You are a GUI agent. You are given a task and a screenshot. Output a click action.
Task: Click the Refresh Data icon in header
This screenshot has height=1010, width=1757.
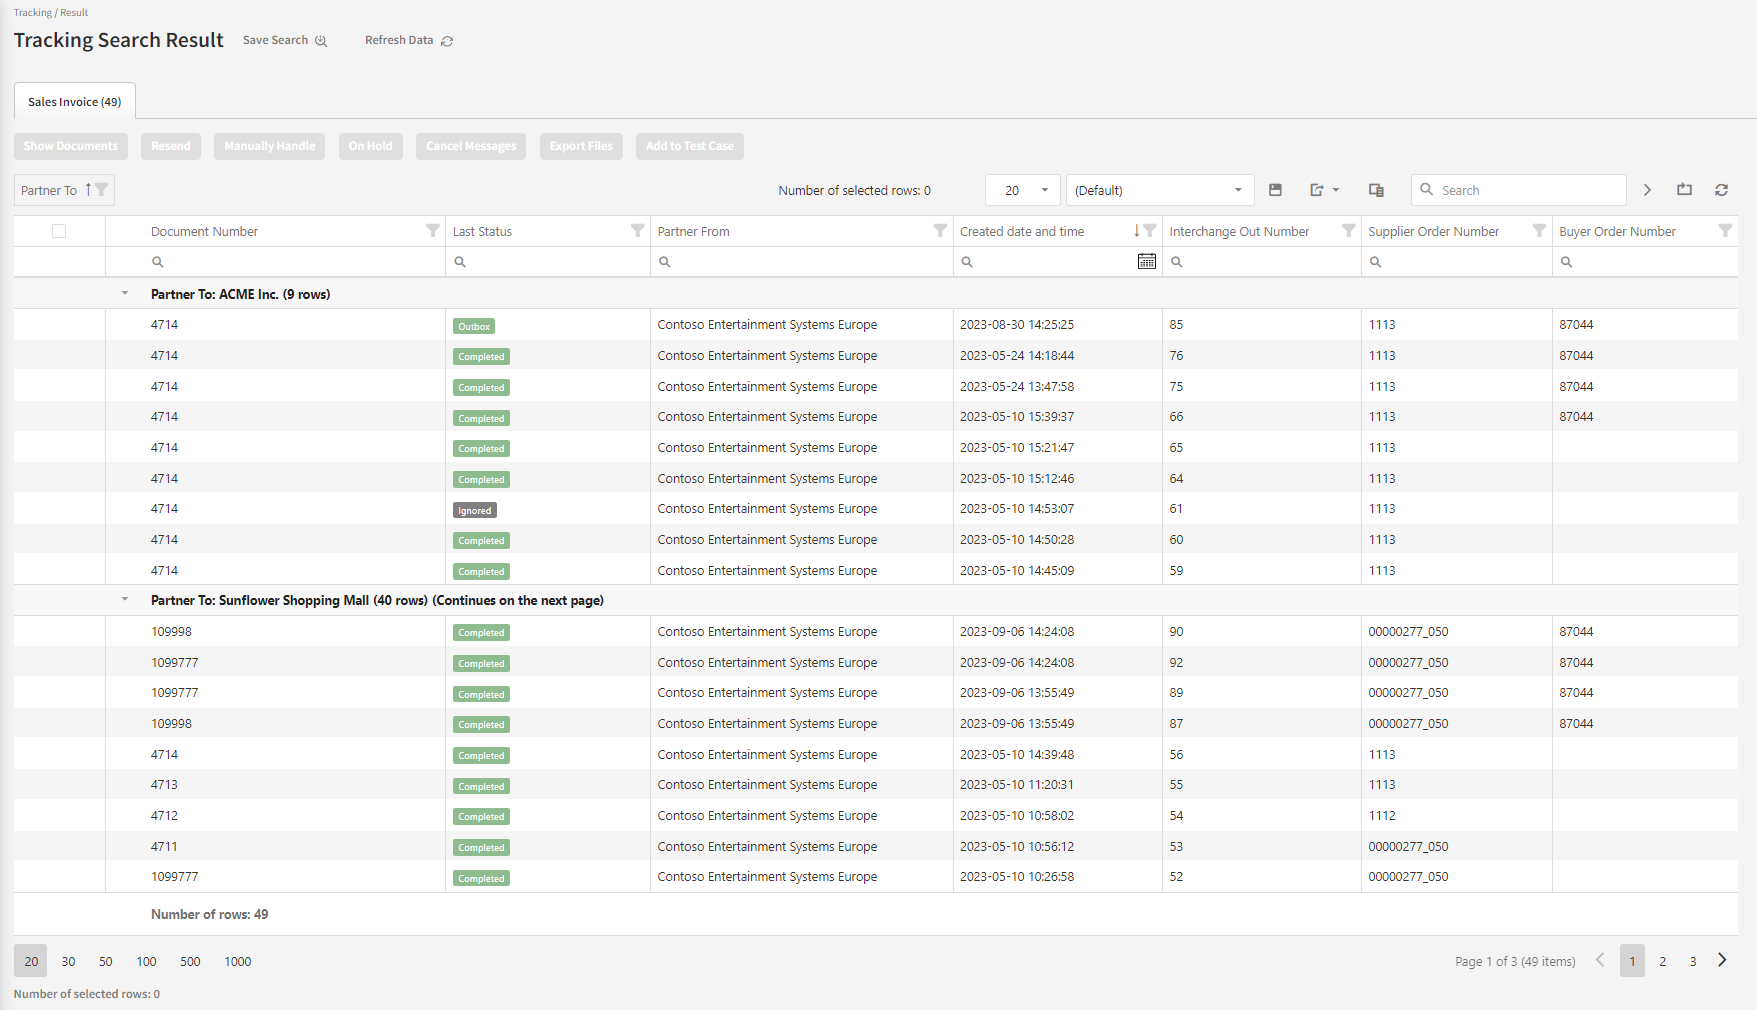447,41
